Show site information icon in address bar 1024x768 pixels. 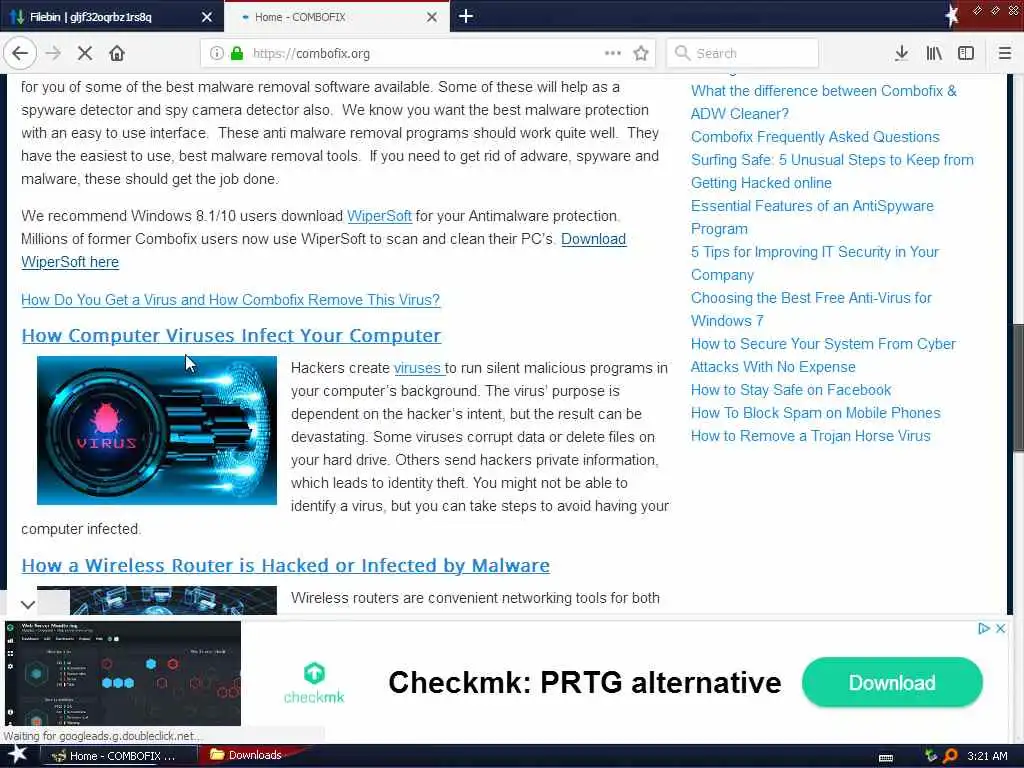click(216, 54)
